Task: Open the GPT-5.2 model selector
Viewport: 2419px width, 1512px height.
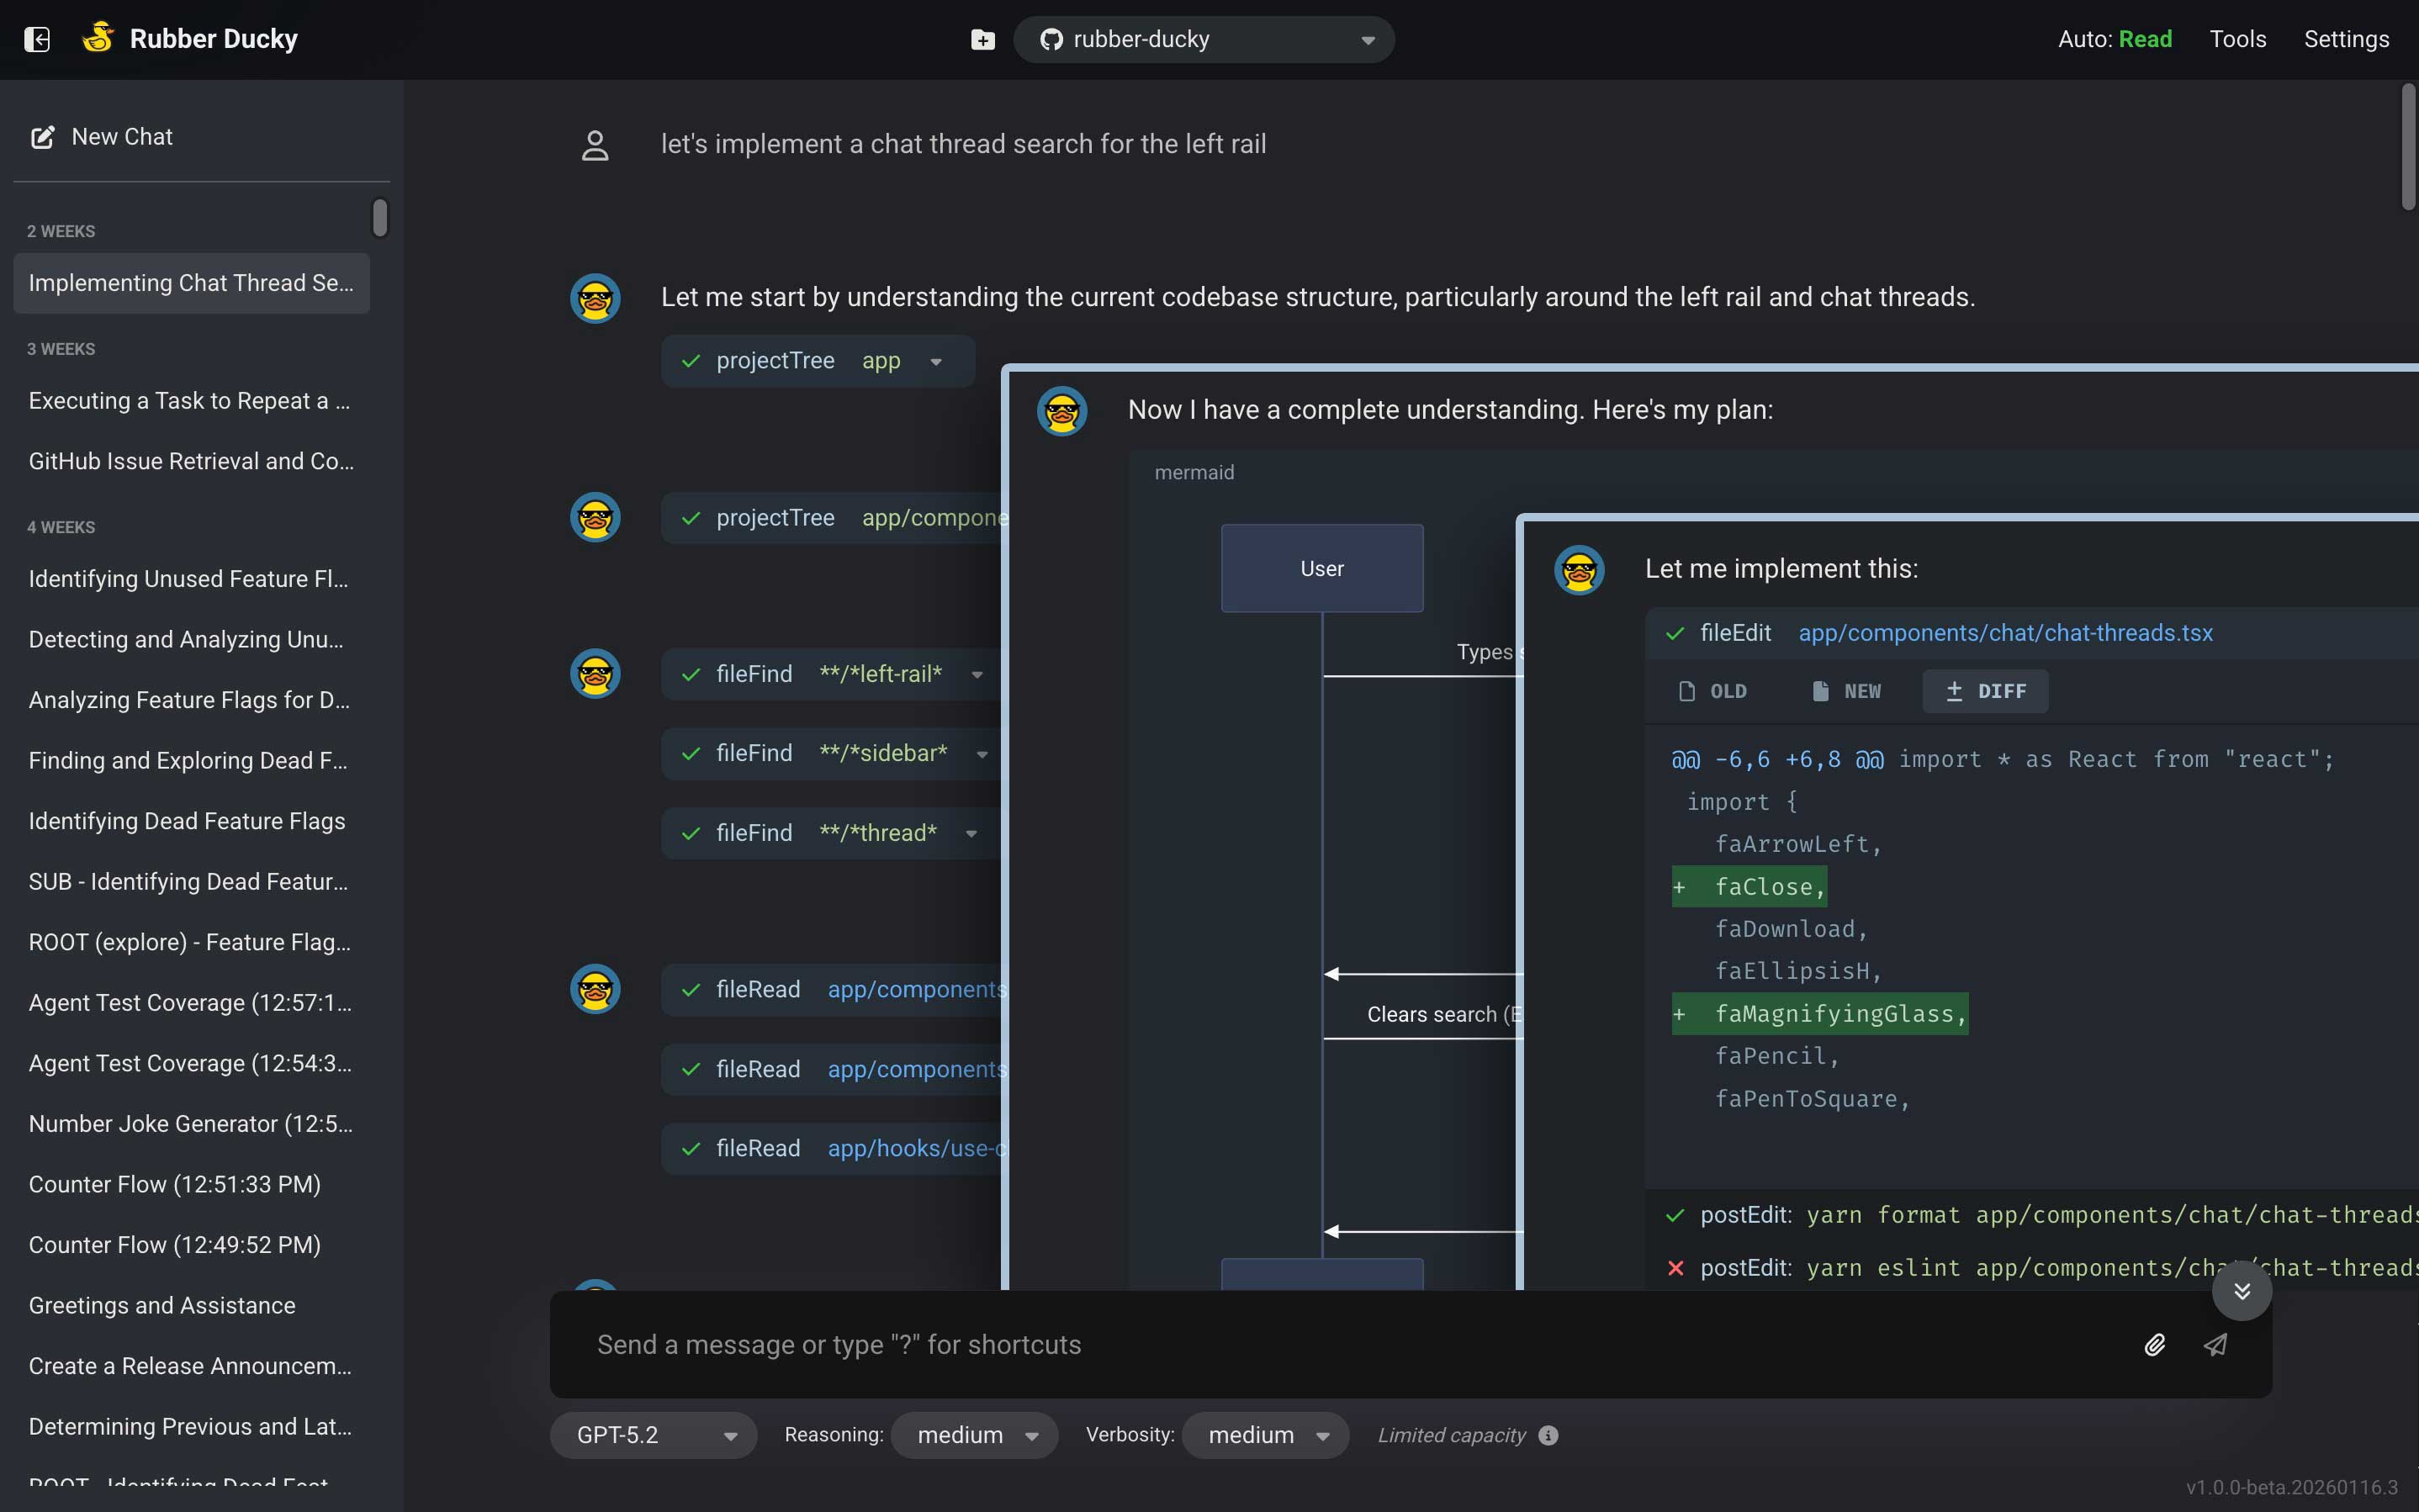Action: [651, 1434]
